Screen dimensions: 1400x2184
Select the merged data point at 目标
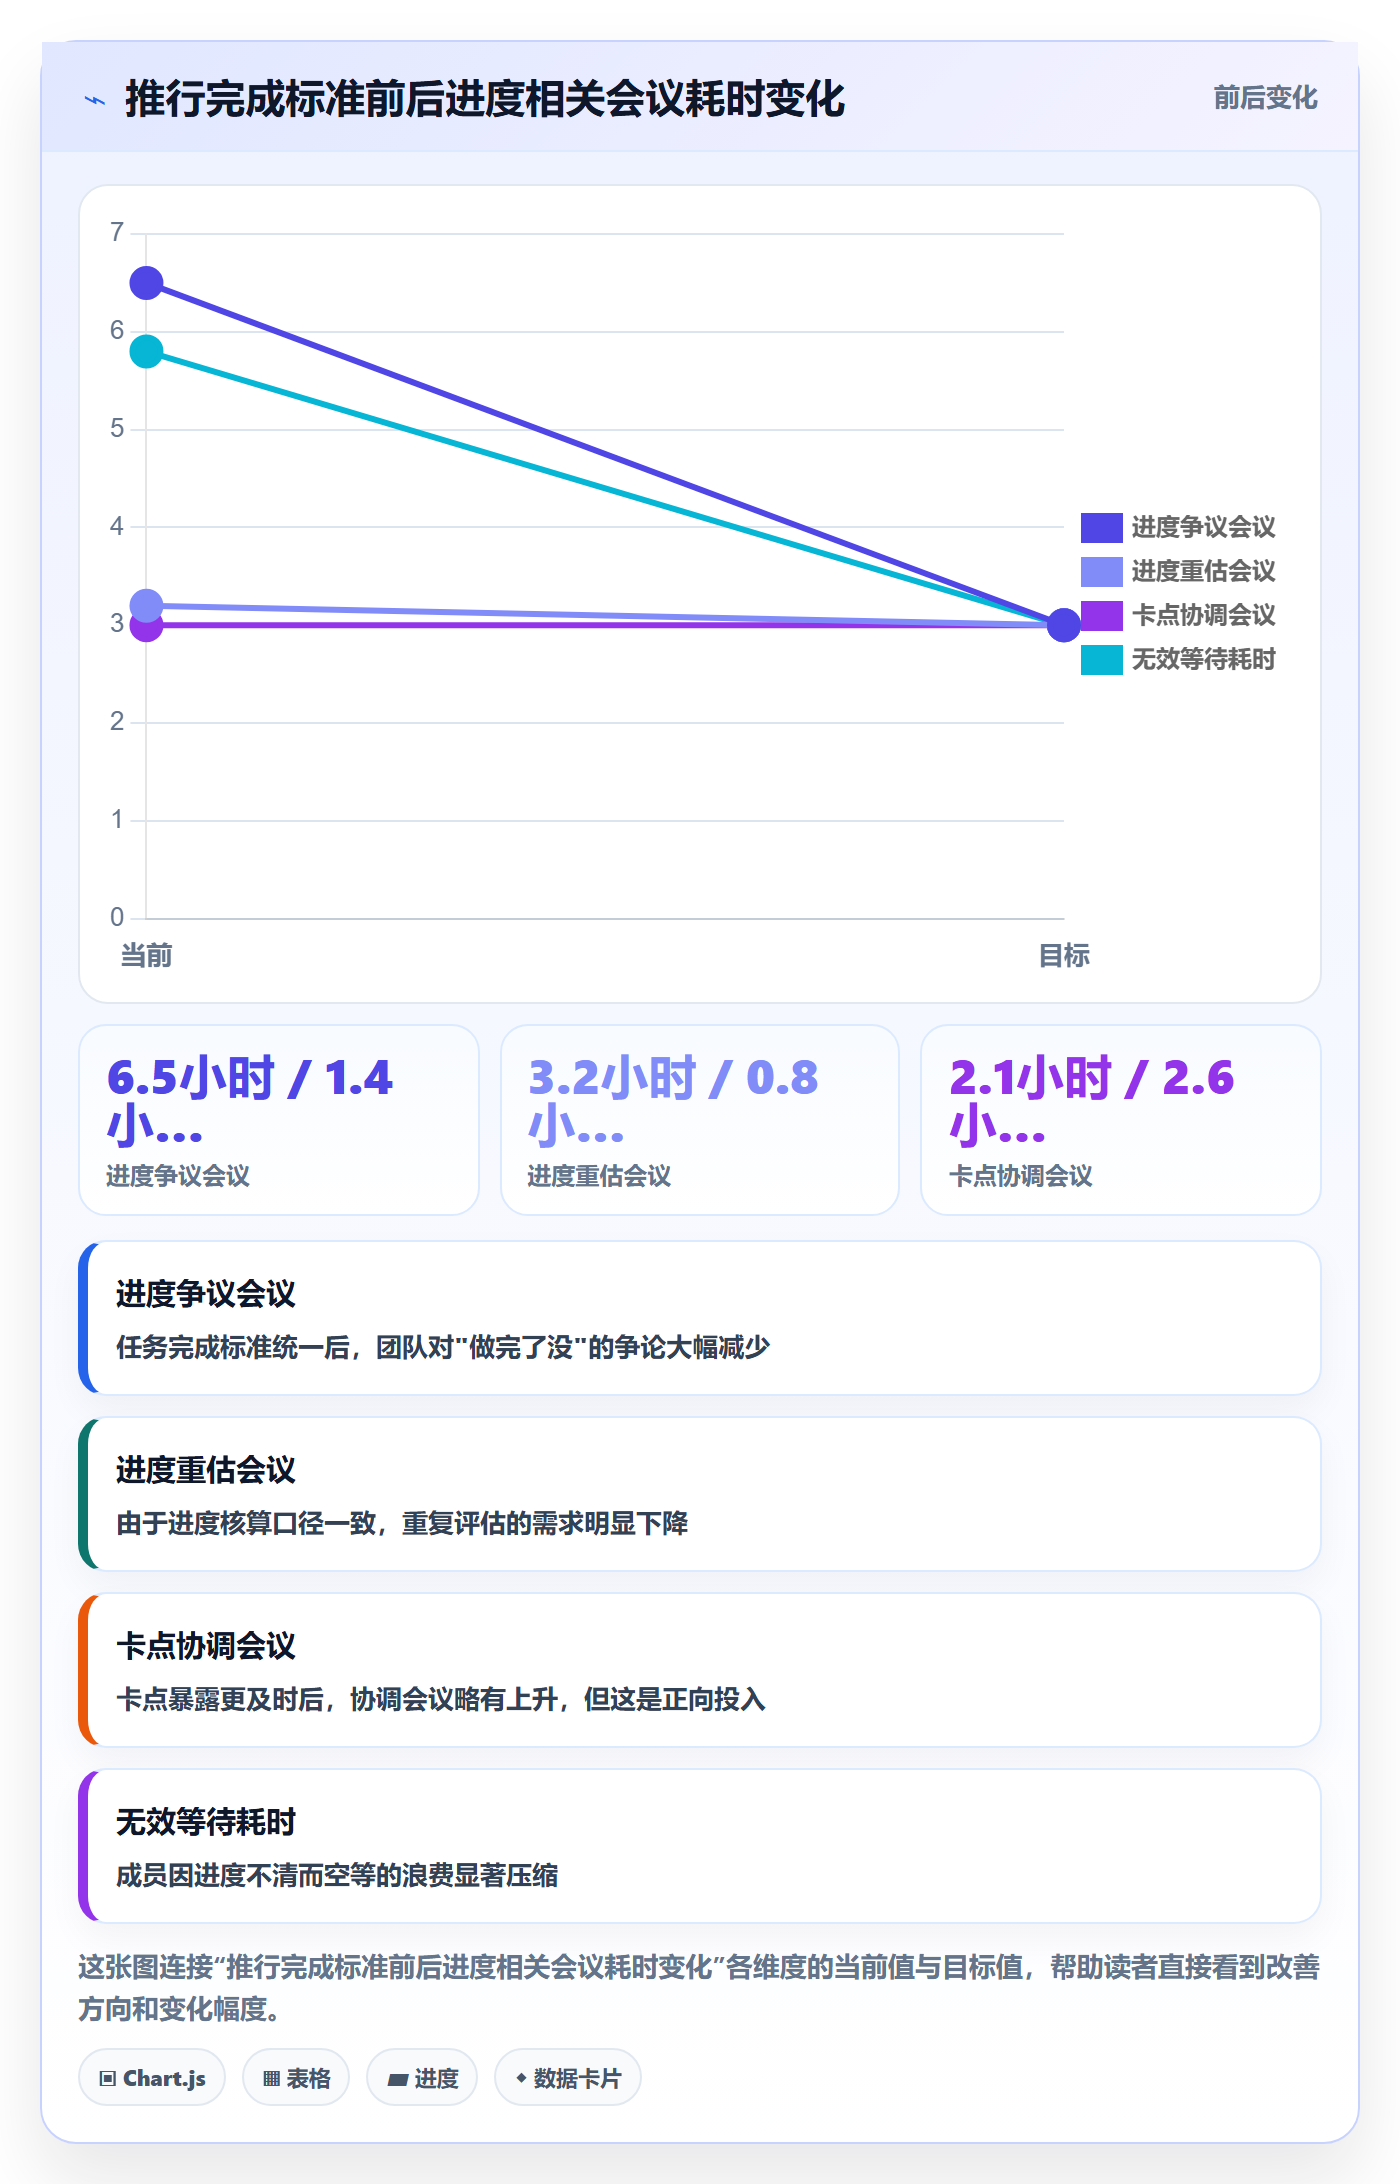[x=1064, y=625]
